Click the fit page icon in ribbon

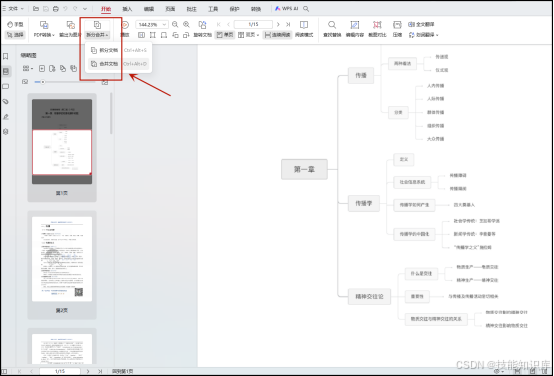point(153,35)
